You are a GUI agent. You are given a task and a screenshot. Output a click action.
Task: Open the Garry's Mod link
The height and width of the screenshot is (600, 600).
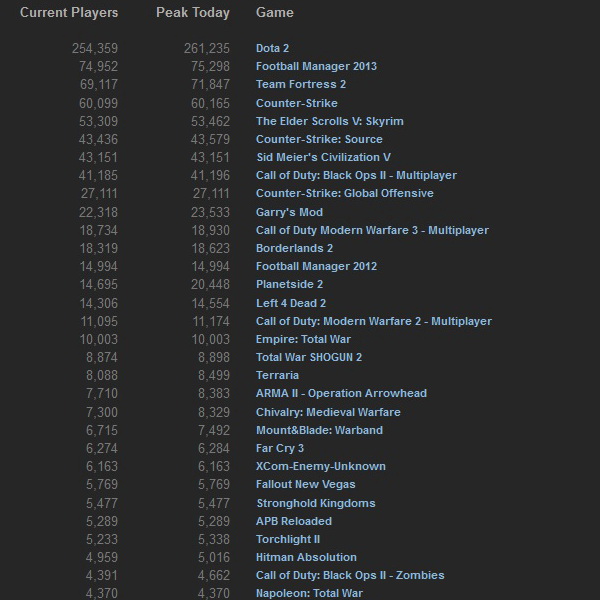[289, 212]
